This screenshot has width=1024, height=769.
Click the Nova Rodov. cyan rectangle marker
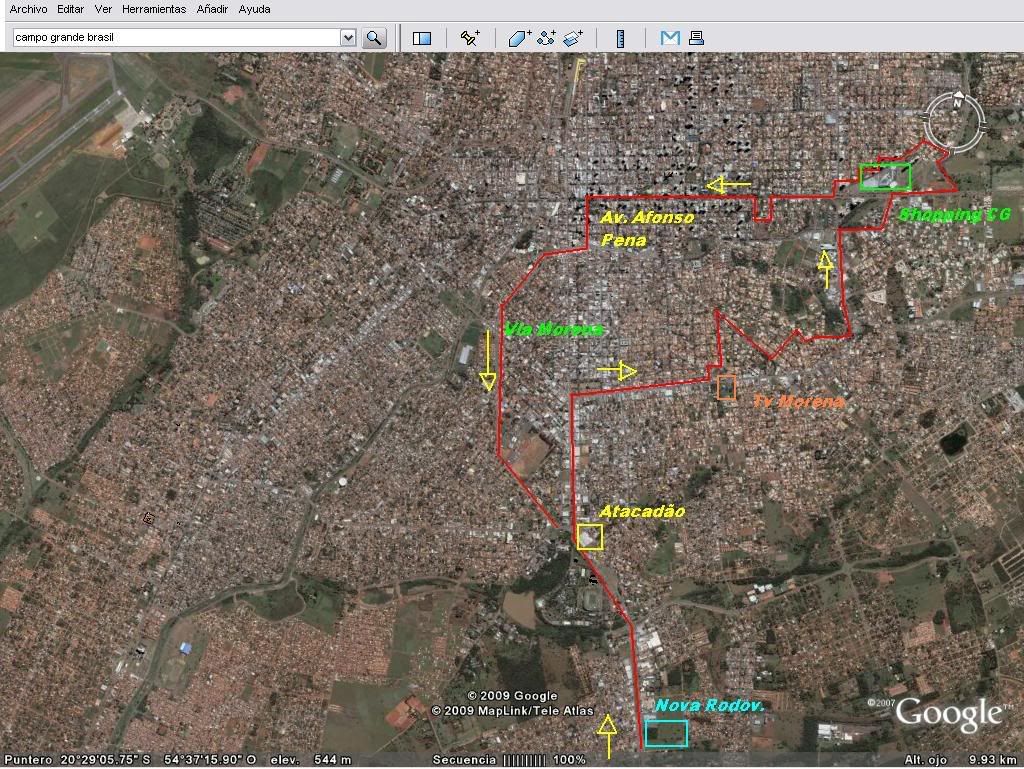click(x=666, y=733)
